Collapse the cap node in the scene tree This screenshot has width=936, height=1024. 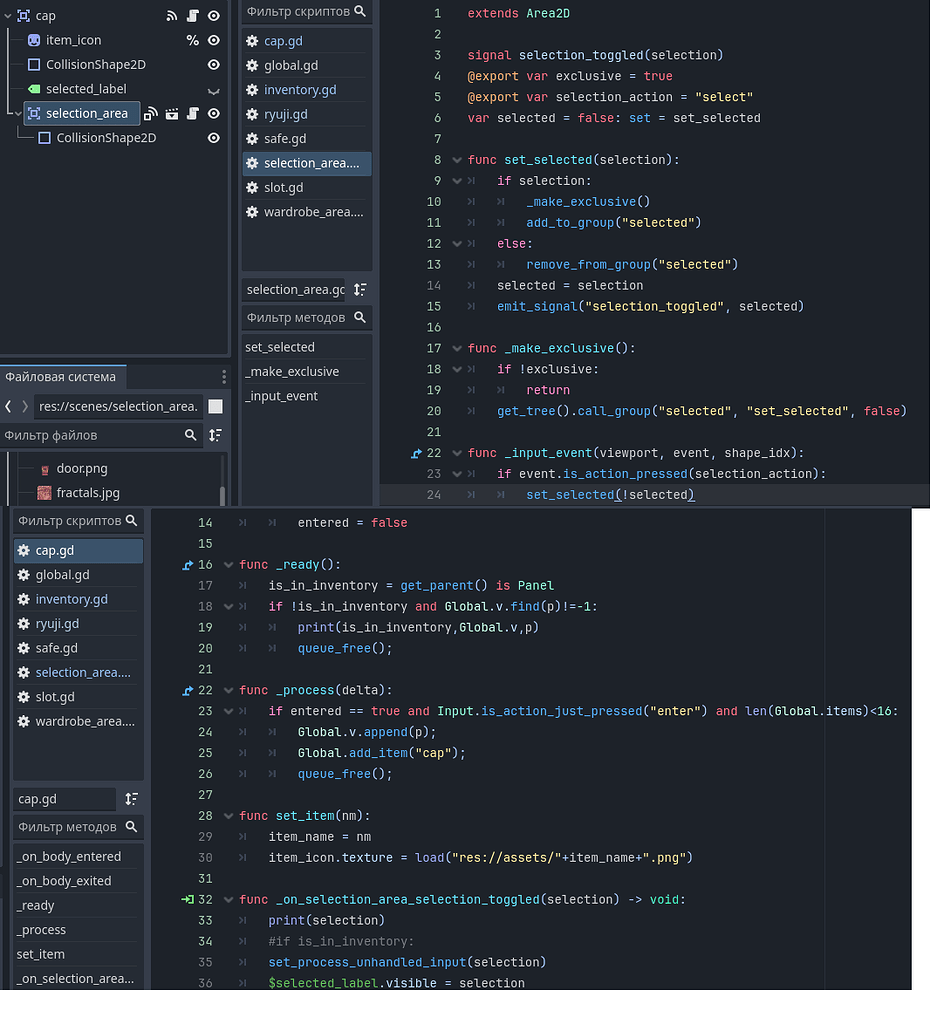point(8,15)
